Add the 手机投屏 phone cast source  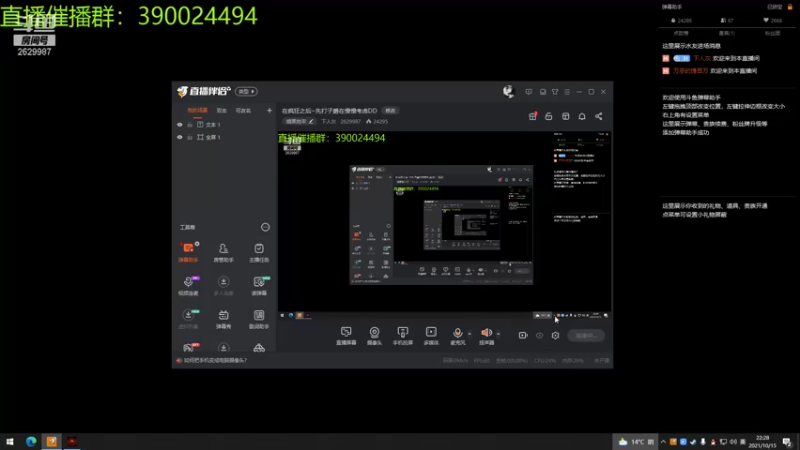(x=403, y=336)
